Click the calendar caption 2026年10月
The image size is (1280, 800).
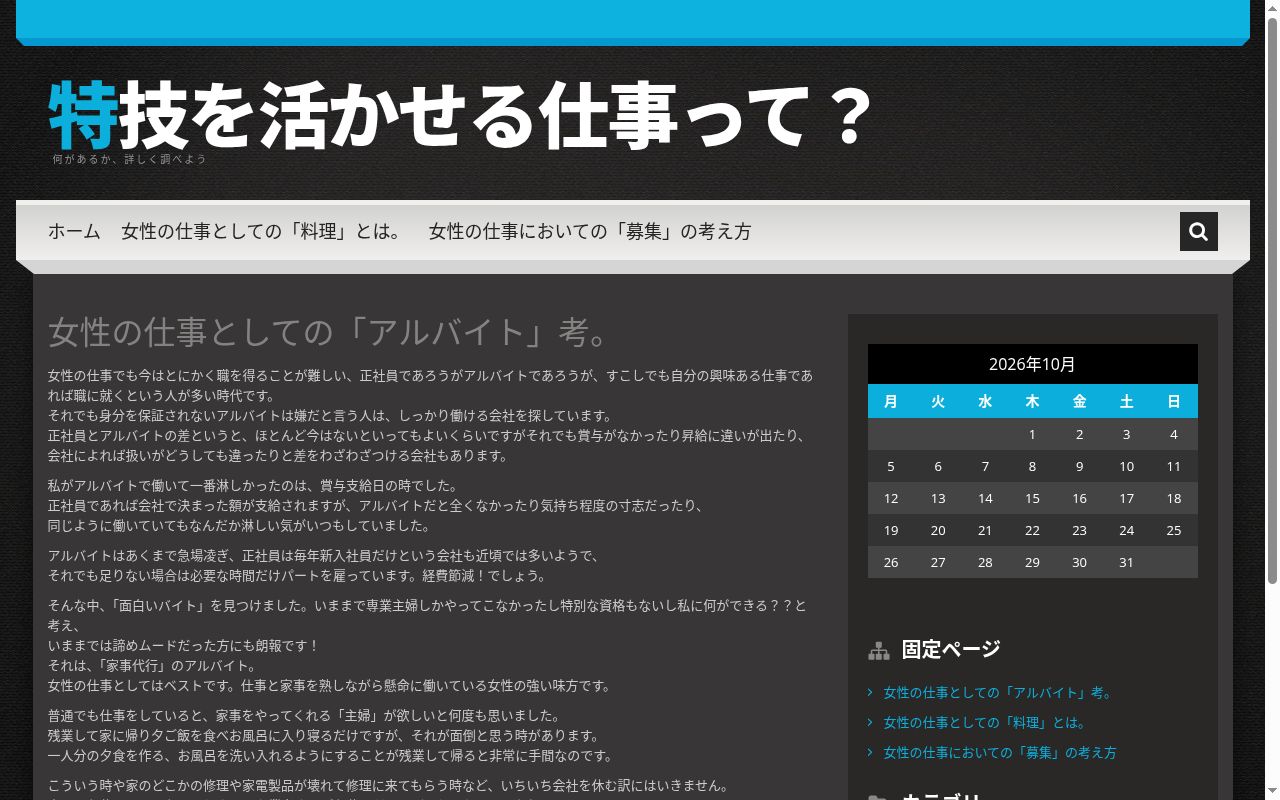(x=1032, y=364)
